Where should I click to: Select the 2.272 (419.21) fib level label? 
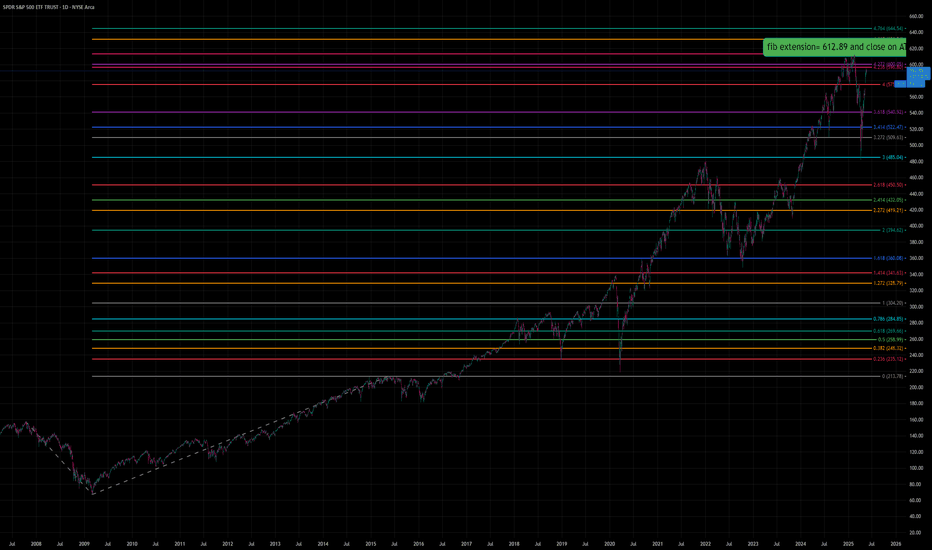pos(889,210)
